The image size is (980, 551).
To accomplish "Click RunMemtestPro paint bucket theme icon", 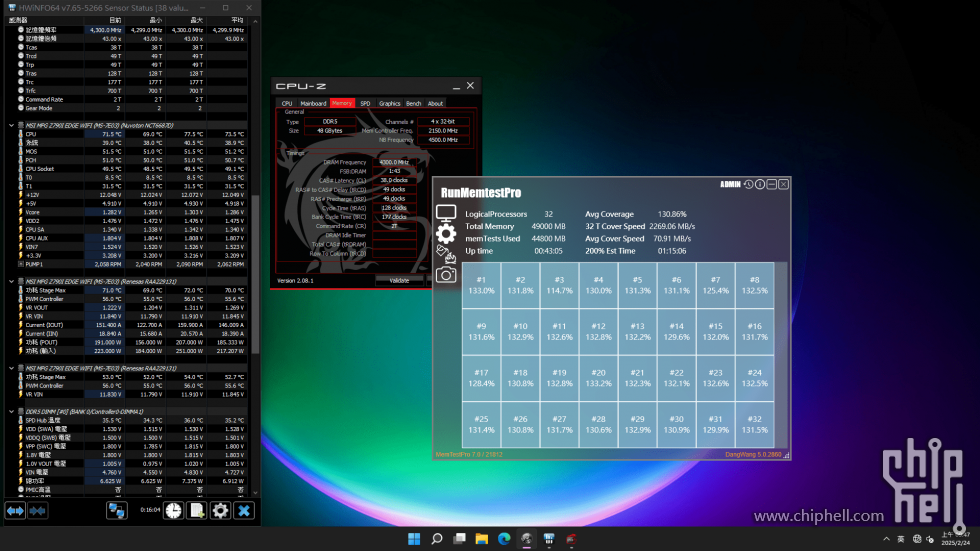I will [446, 254].
